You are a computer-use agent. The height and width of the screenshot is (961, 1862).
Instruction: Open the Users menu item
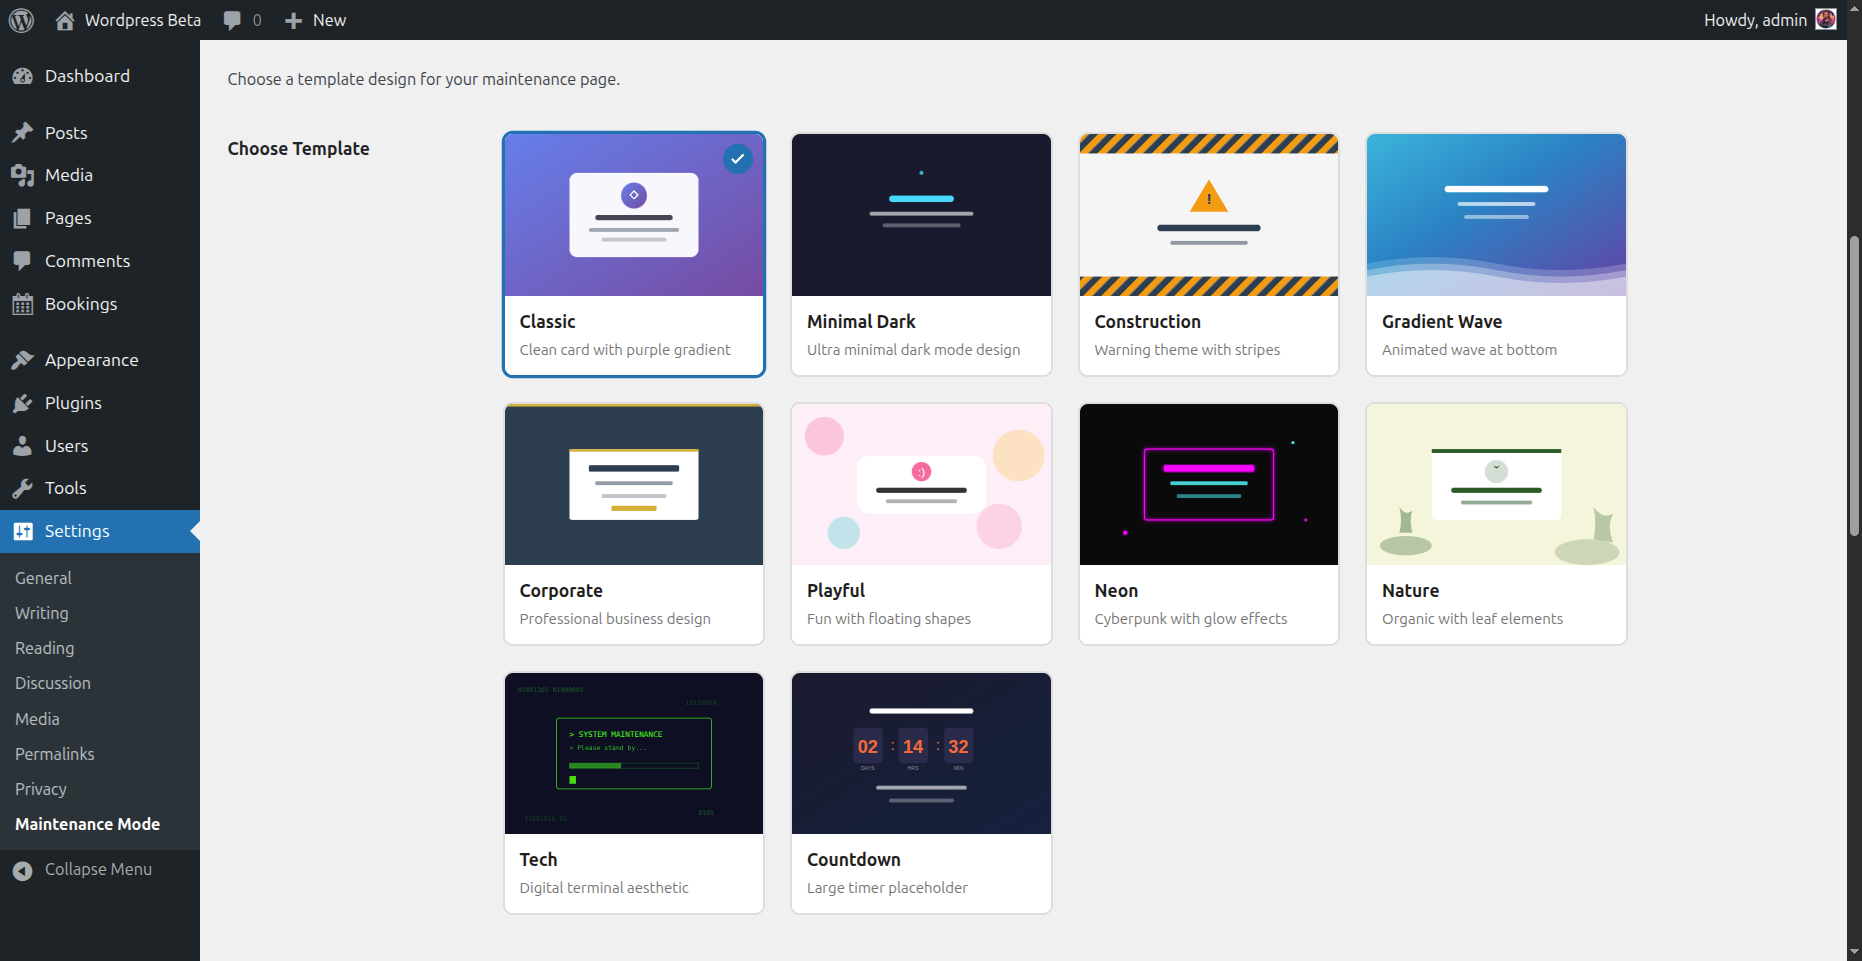pyautogui.click(x=66, y=446)
